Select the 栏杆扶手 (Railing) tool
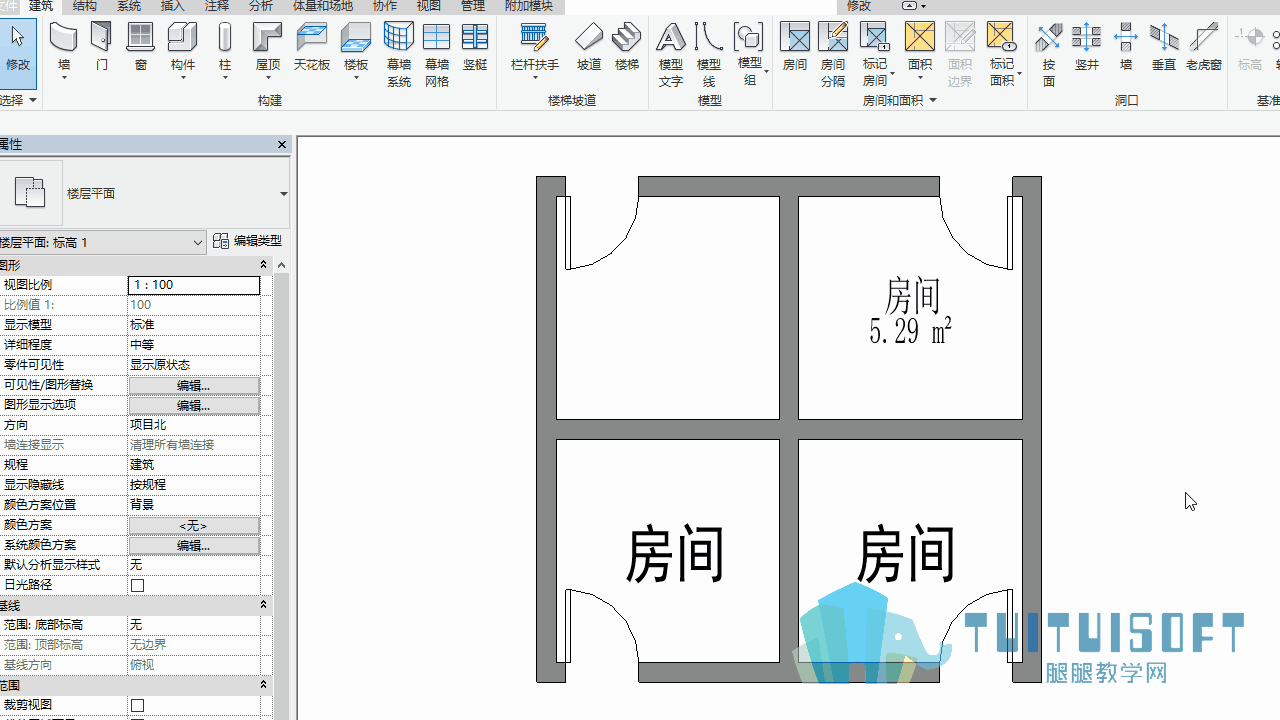 coord(535,49)
